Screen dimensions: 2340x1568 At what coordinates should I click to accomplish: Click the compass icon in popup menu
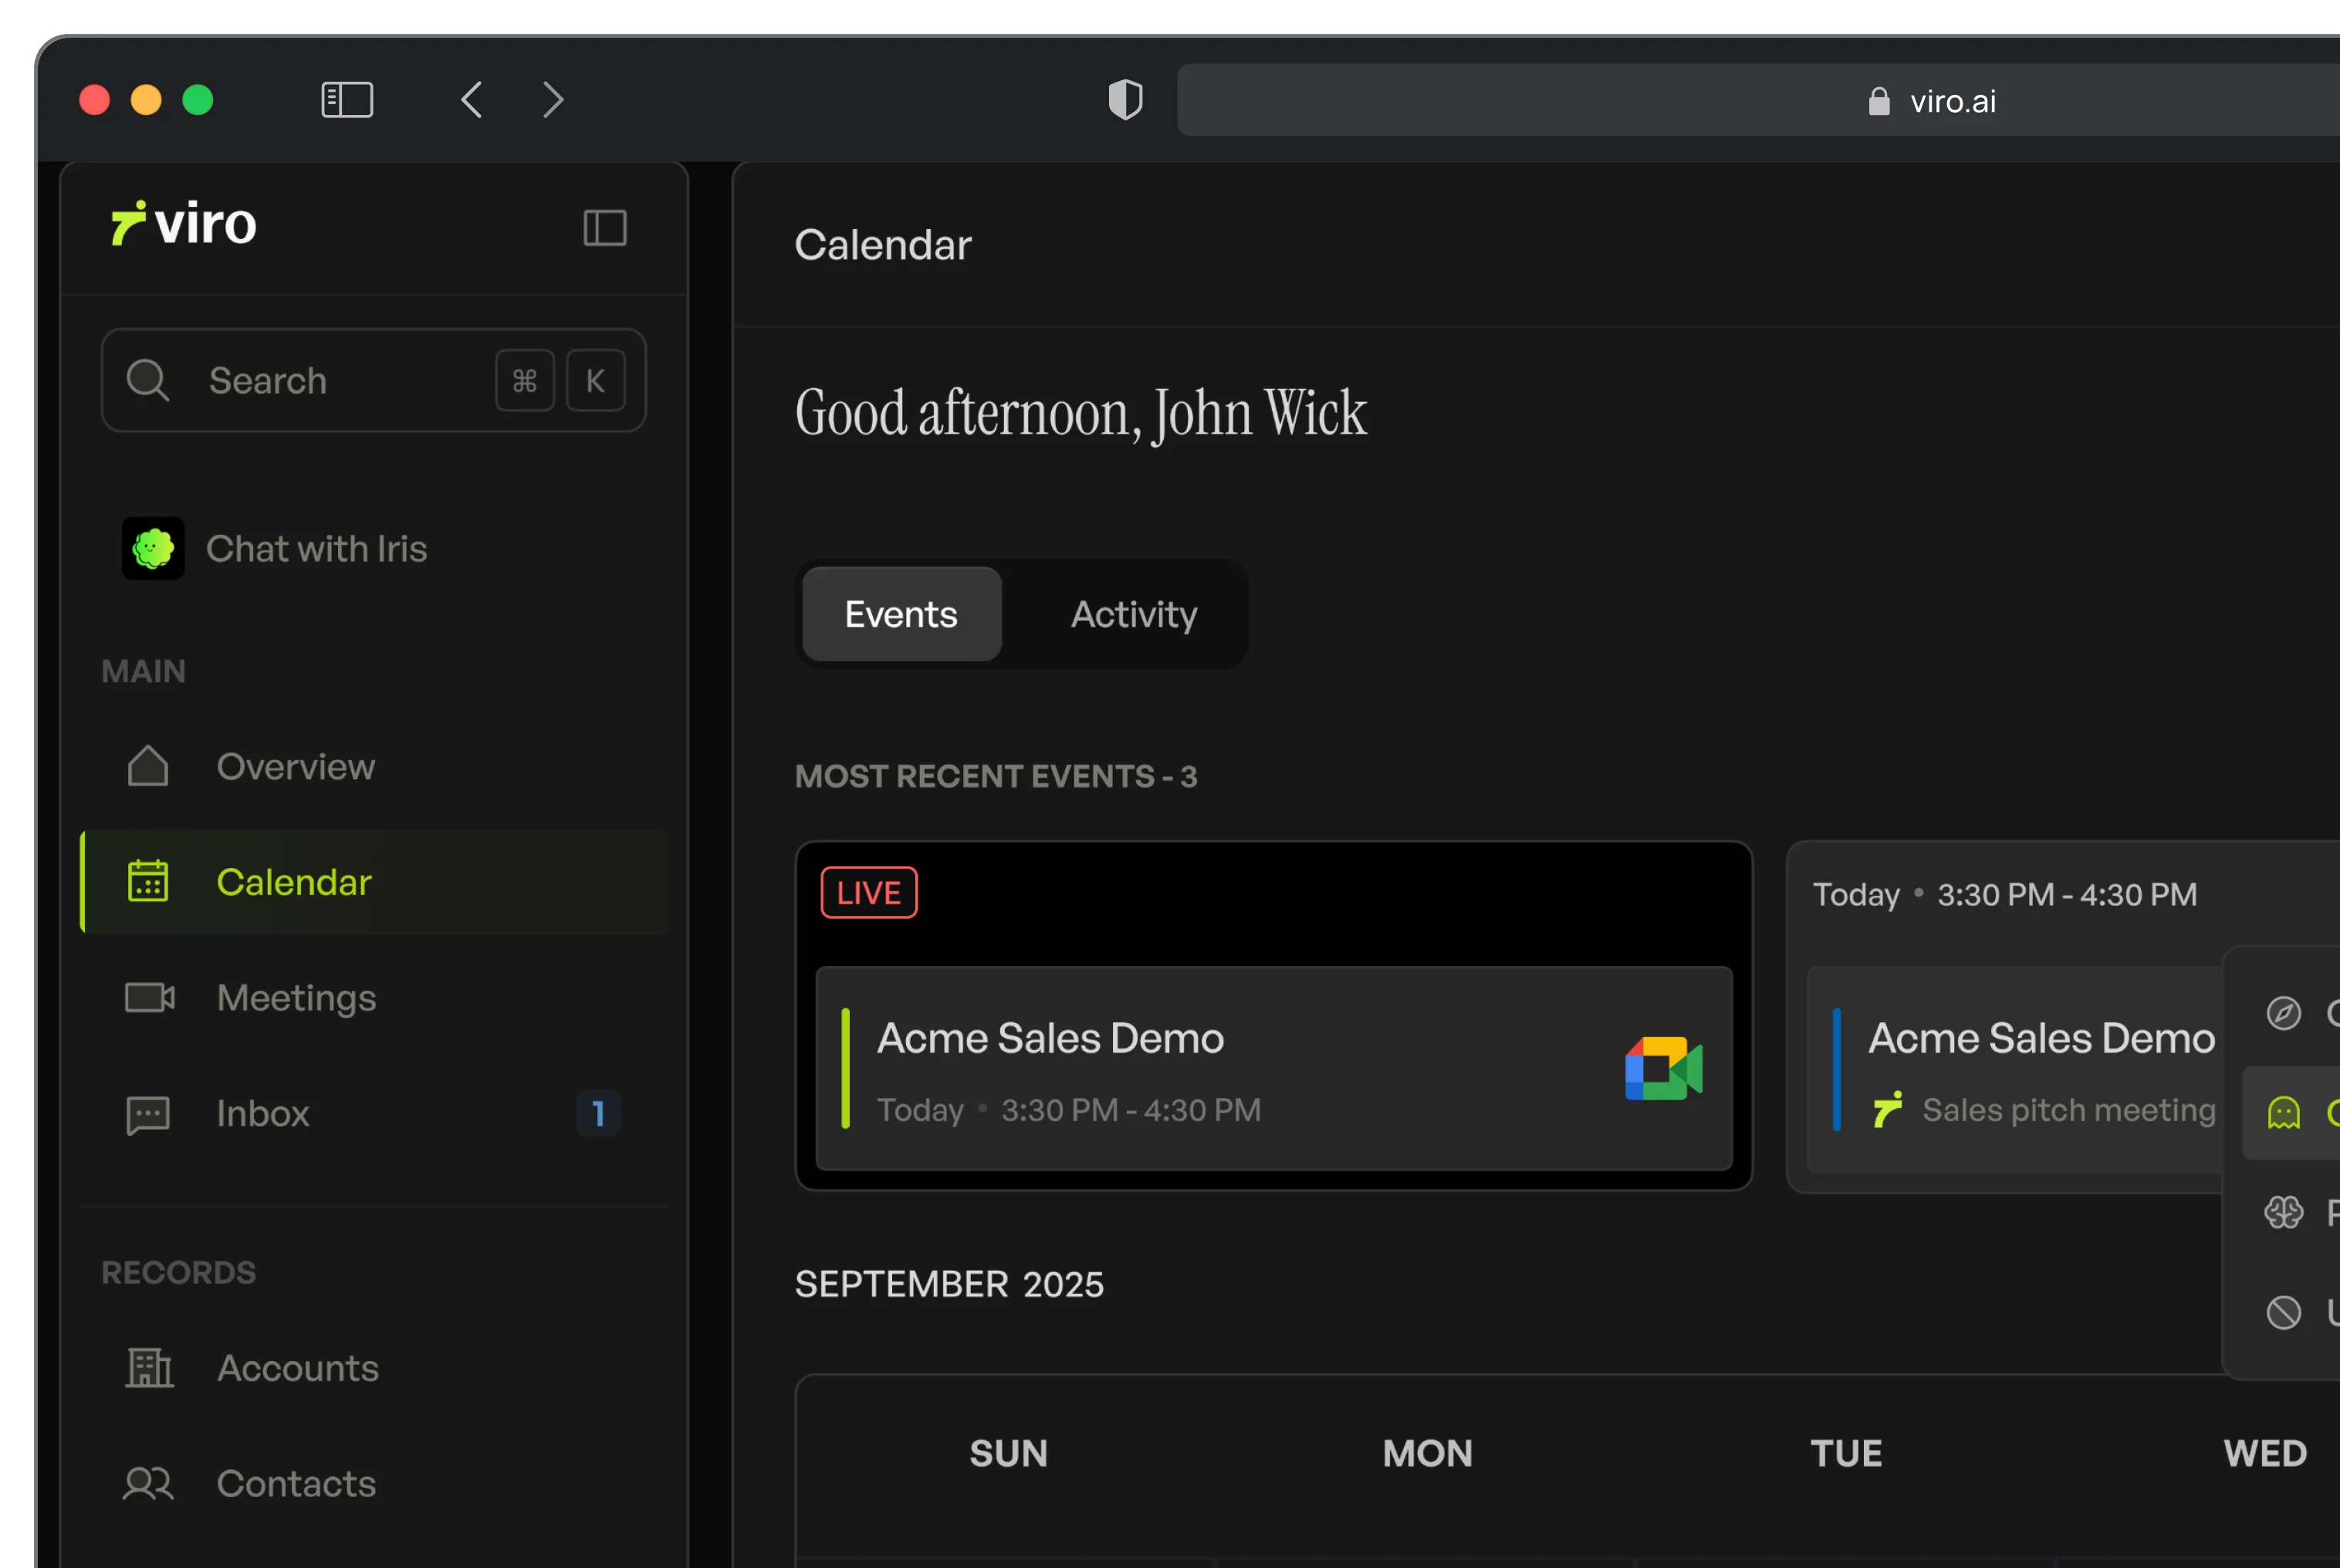[x=2283, y=1013]
